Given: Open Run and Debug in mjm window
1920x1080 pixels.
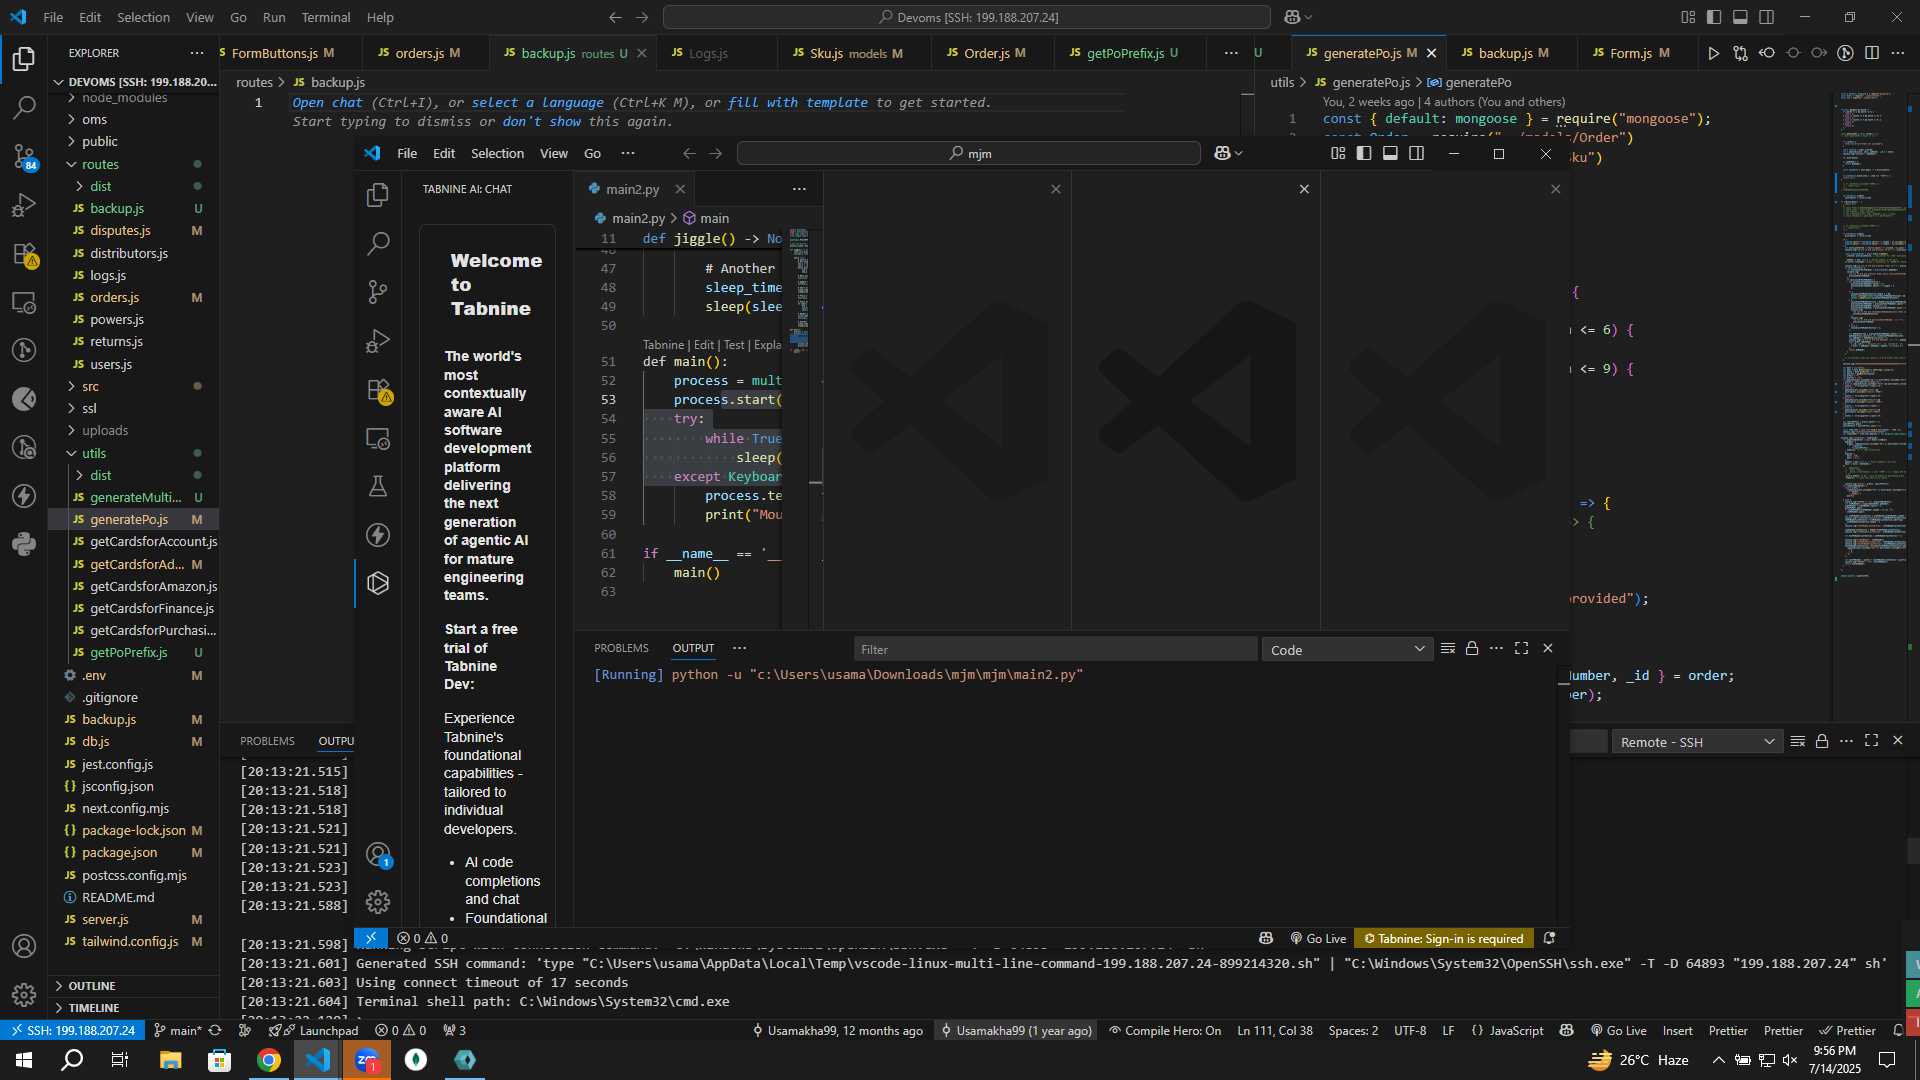Looking at the screenshot, I should 378,341.
